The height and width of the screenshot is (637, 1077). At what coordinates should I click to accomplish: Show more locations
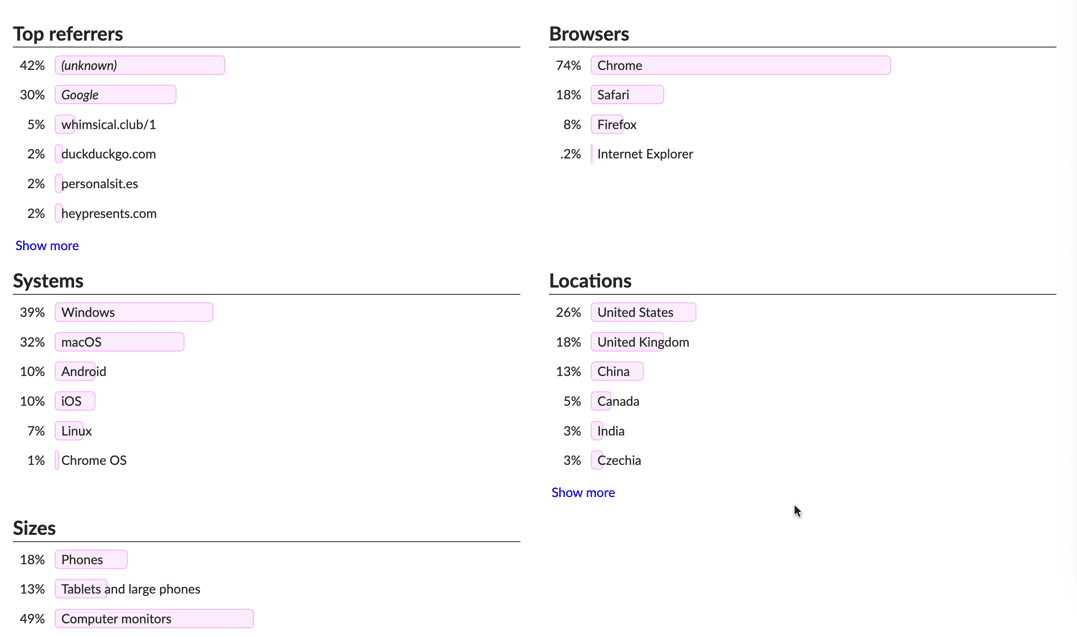583,492
